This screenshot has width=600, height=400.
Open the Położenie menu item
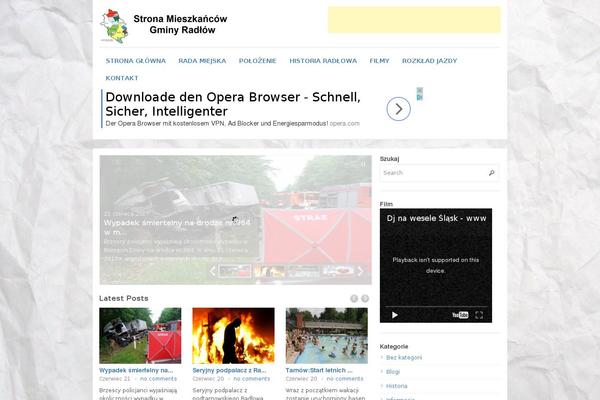(x=258, y=61)
